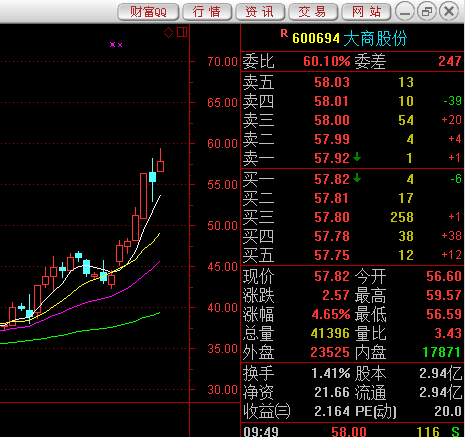Open the 网站 button

coord(366,12)
